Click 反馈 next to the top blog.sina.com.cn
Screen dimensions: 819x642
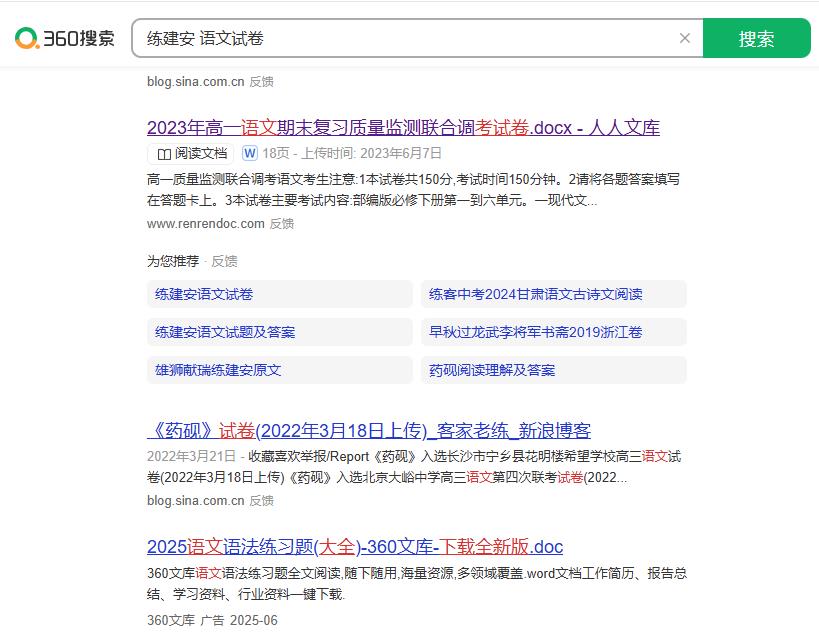pos(262,81)
